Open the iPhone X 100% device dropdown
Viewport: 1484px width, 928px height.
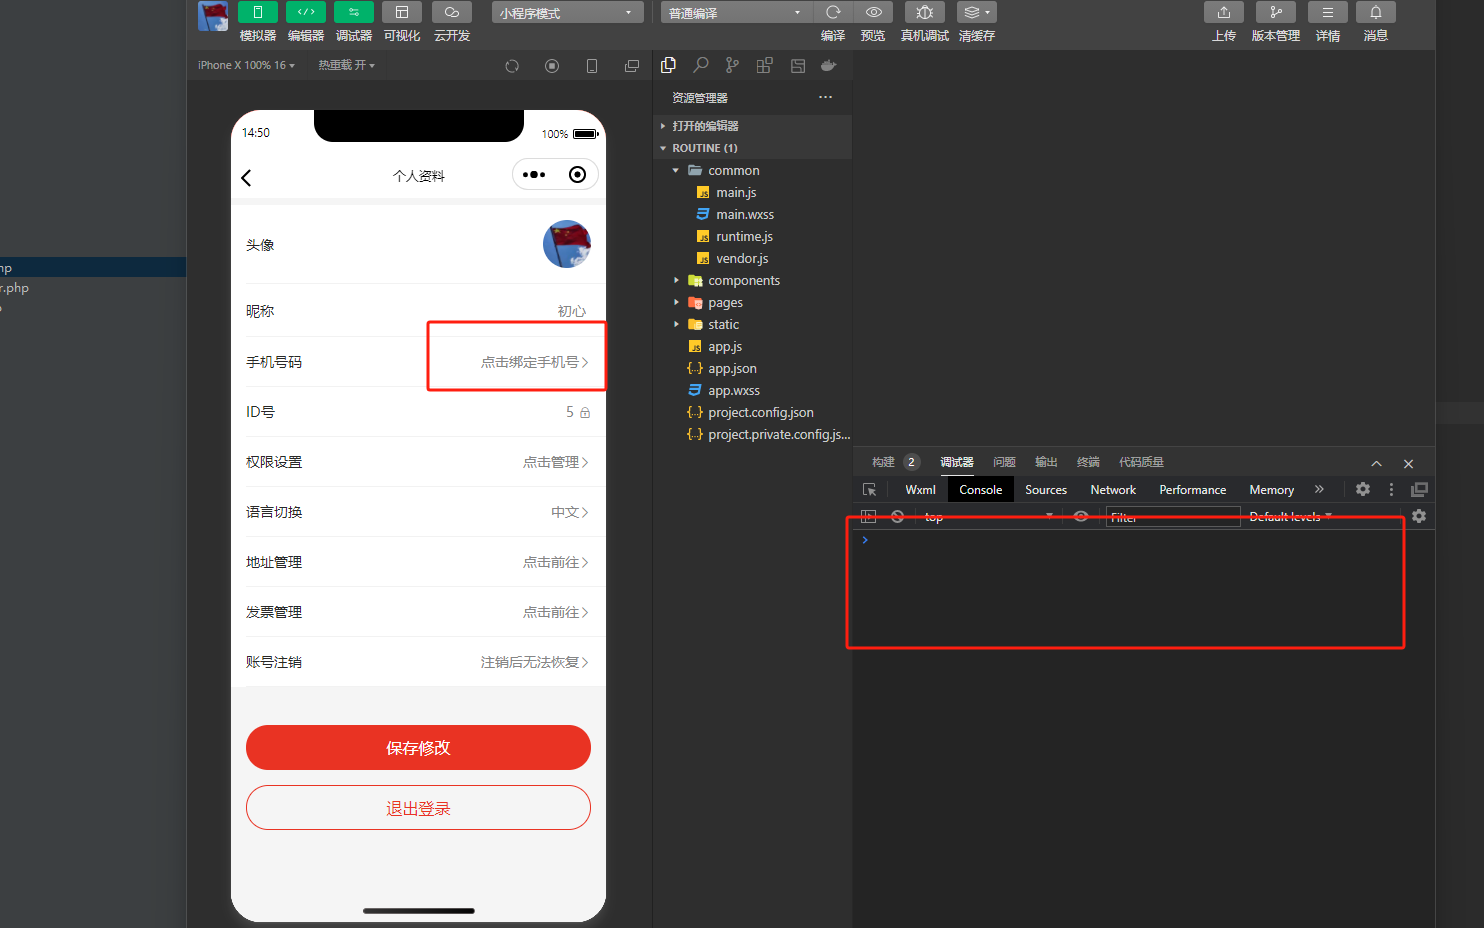(246, 65)
